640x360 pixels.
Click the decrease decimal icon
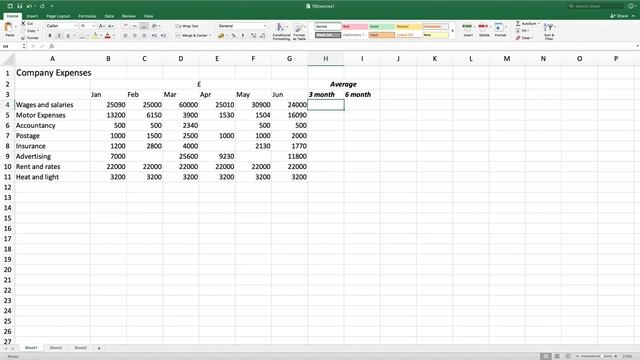coord(263,36)
